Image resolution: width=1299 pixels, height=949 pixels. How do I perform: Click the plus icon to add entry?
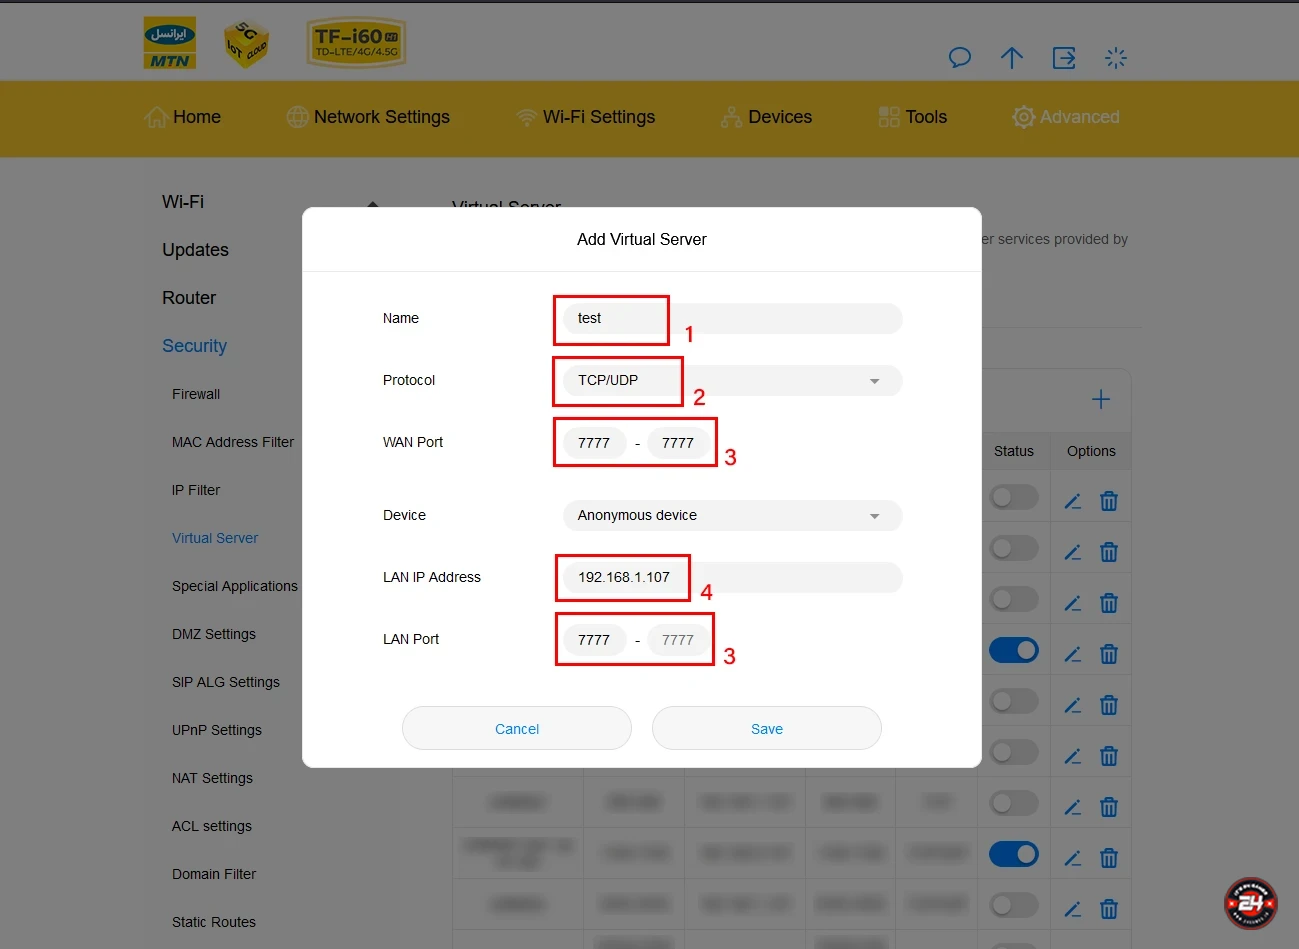(x=1101, y=400)
